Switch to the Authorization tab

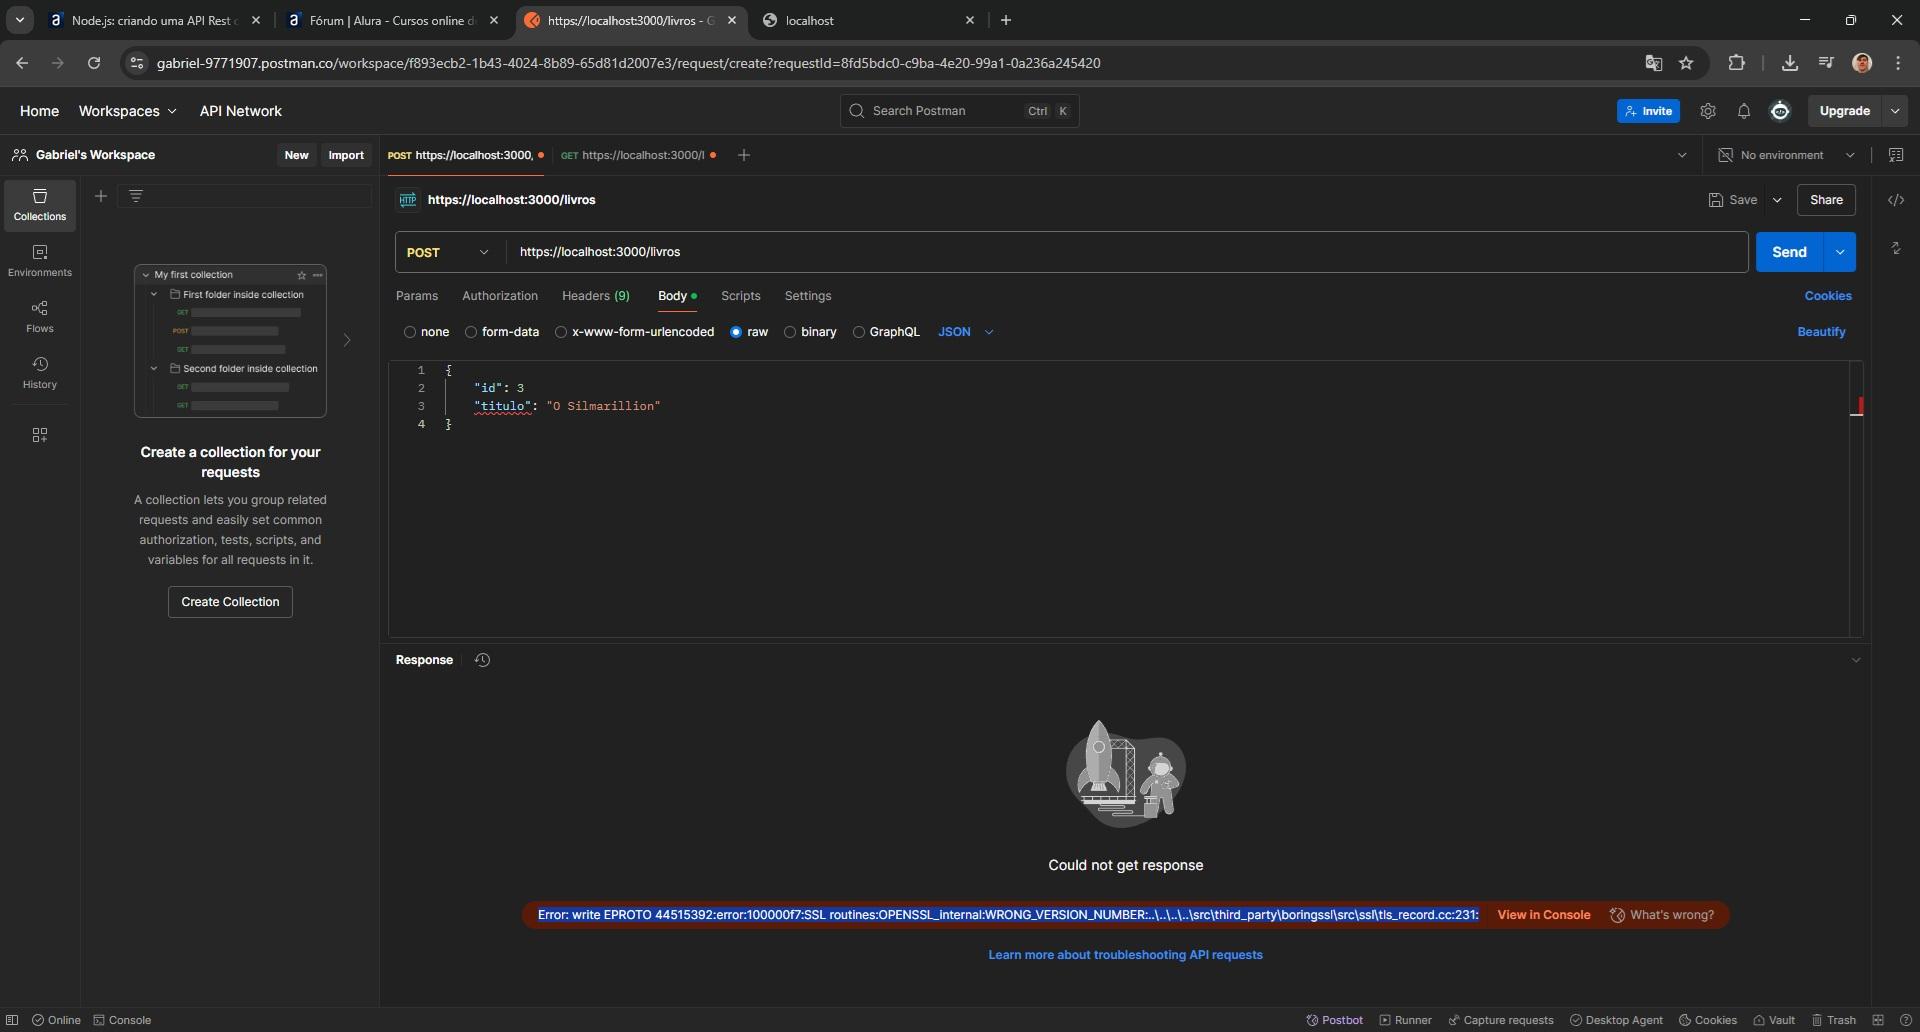click(500, 296)
